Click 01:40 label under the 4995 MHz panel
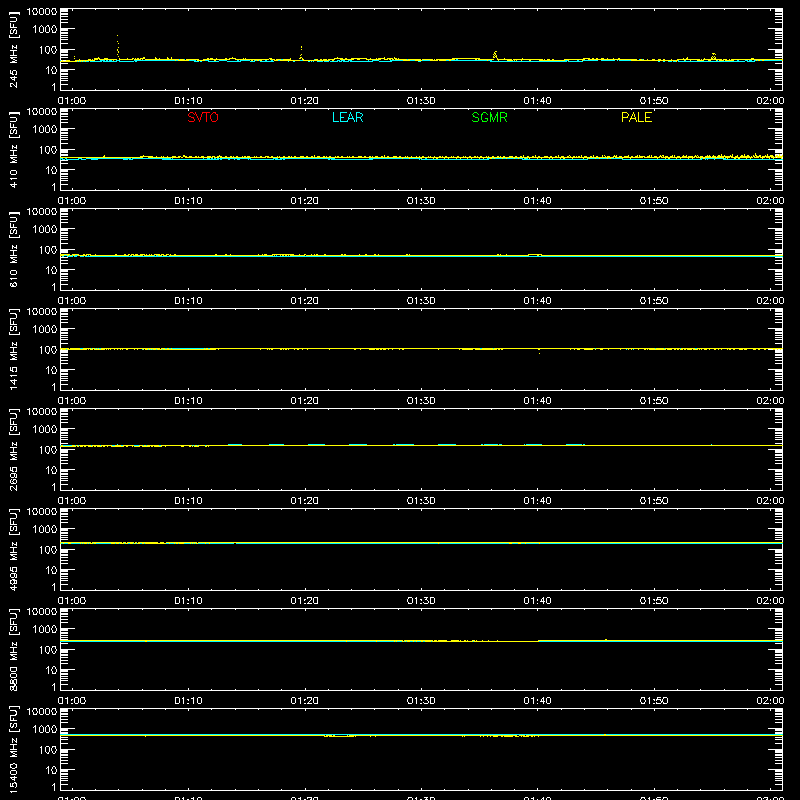The width and height of the screenshot is (800, 800). pyautogui.click(x=537, y=601)
